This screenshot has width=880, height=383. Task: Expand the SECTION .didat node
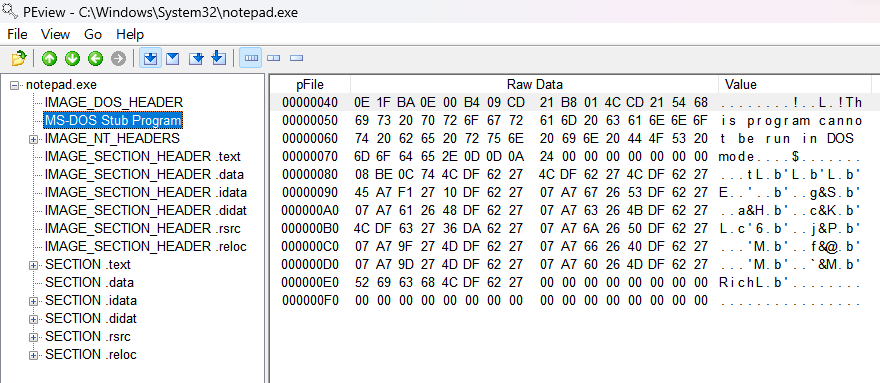(x=34, y=318)
